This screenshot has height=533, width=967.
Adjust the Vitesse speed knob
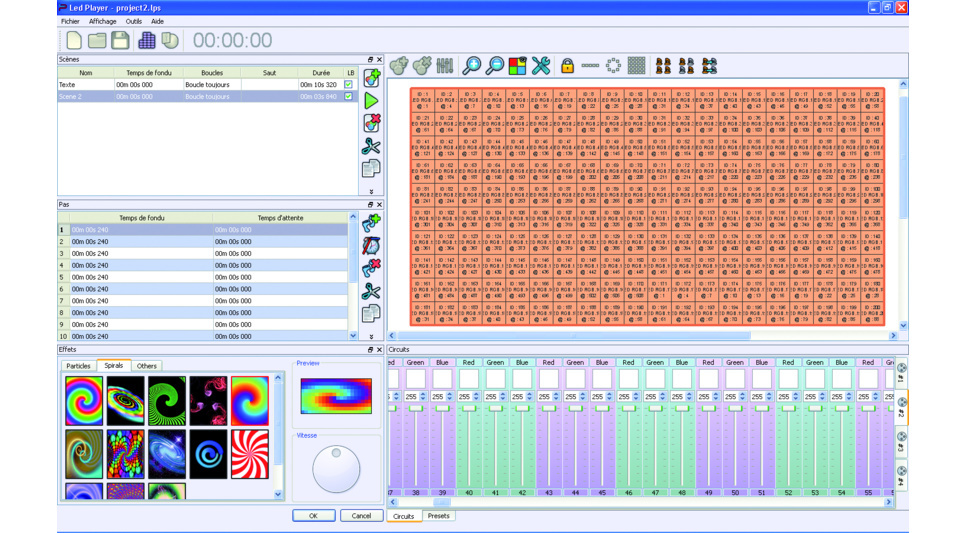point(336,469)
